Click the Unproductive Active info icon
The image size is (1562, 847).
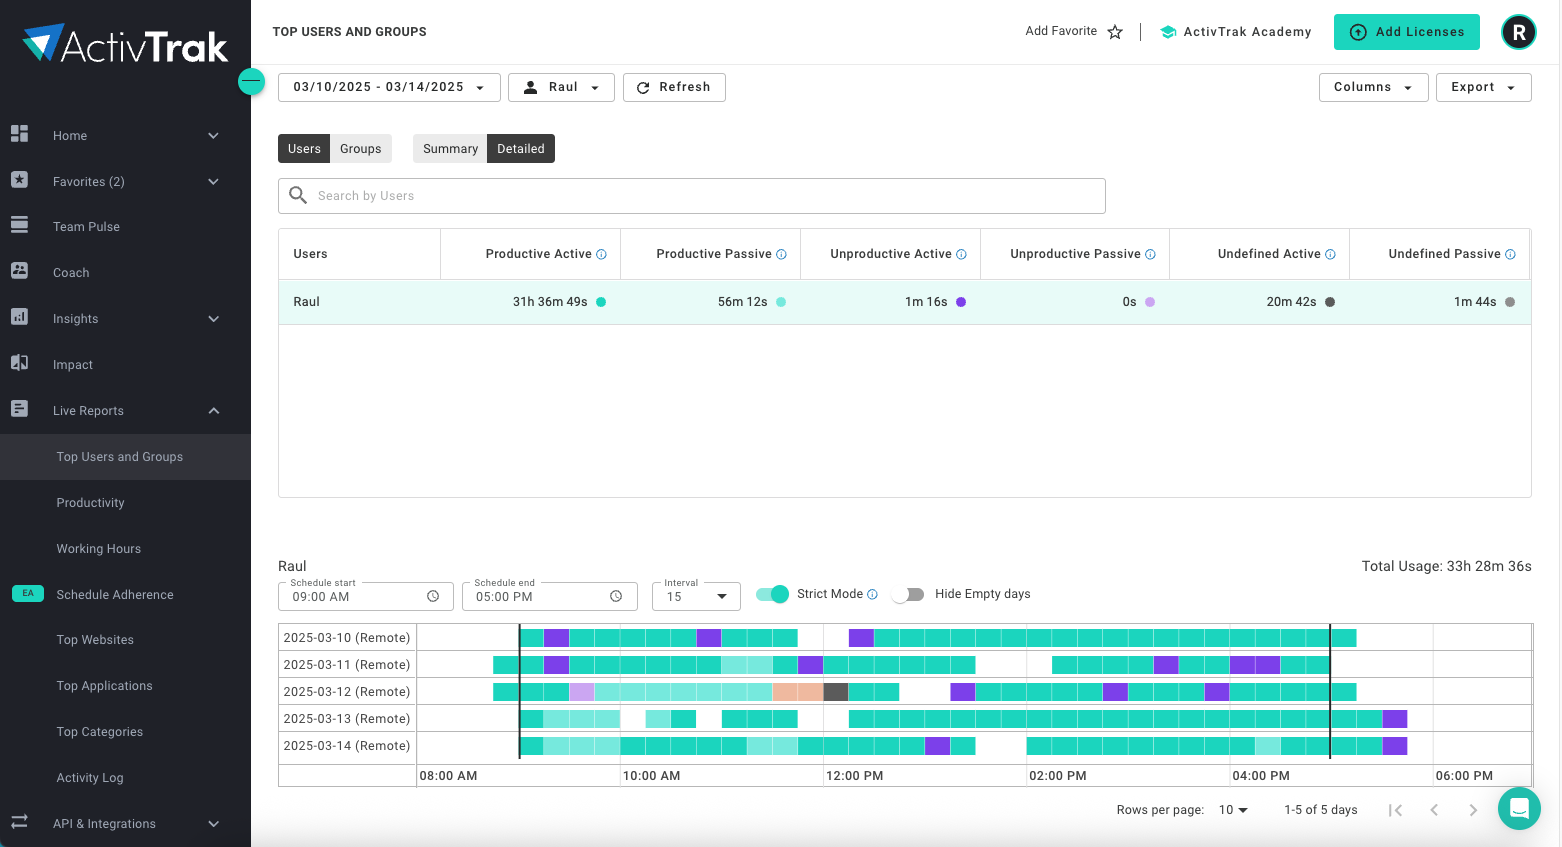click(961, 254)
